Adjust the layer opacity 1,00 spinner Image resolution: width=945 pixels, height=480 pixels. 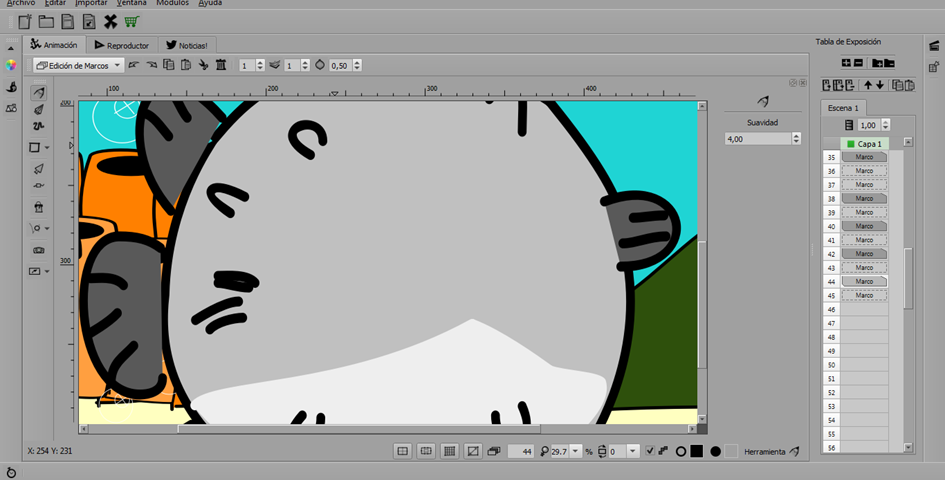pos(885,125)
